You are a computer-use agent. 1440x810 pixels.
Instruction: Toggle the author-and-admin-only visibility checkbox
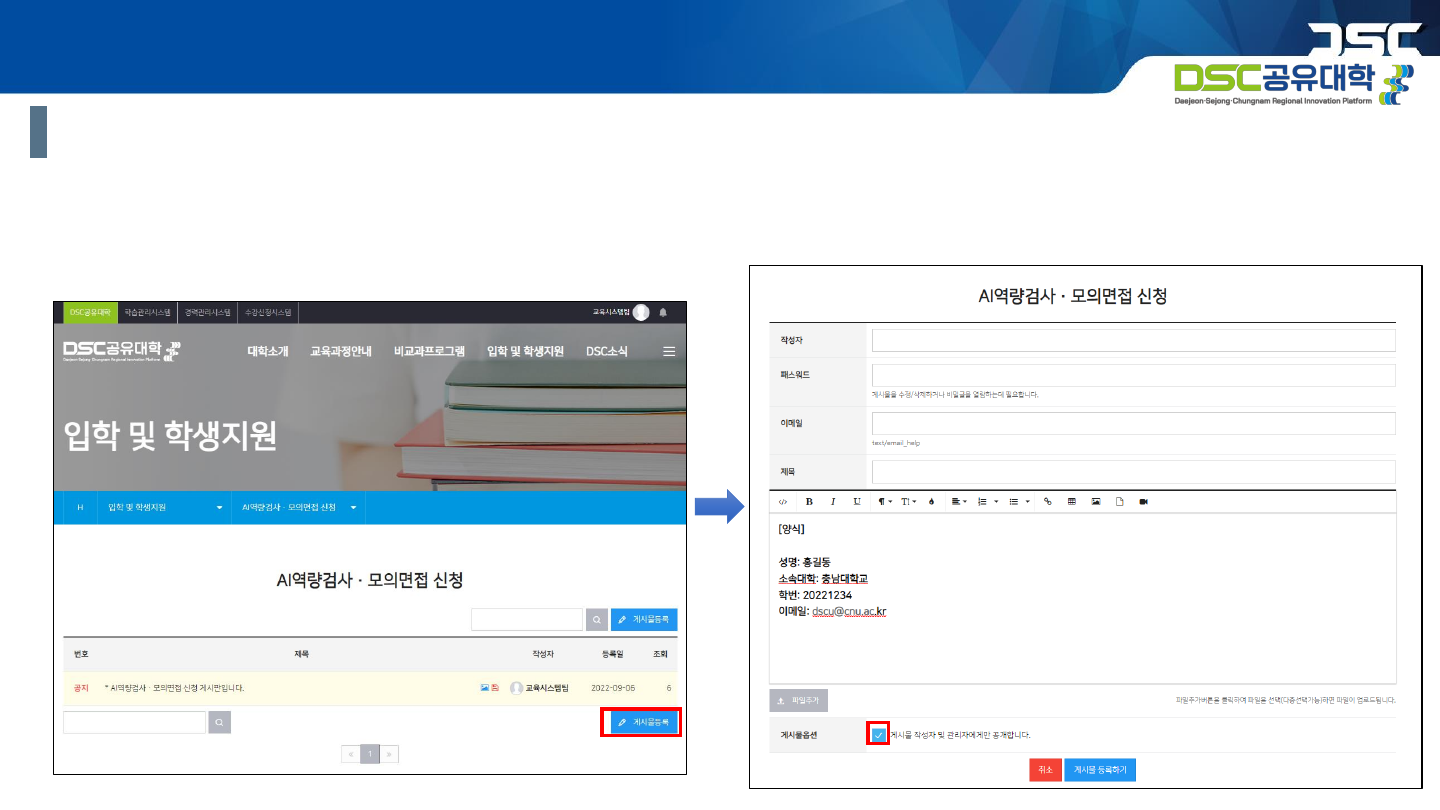[878, 735]
